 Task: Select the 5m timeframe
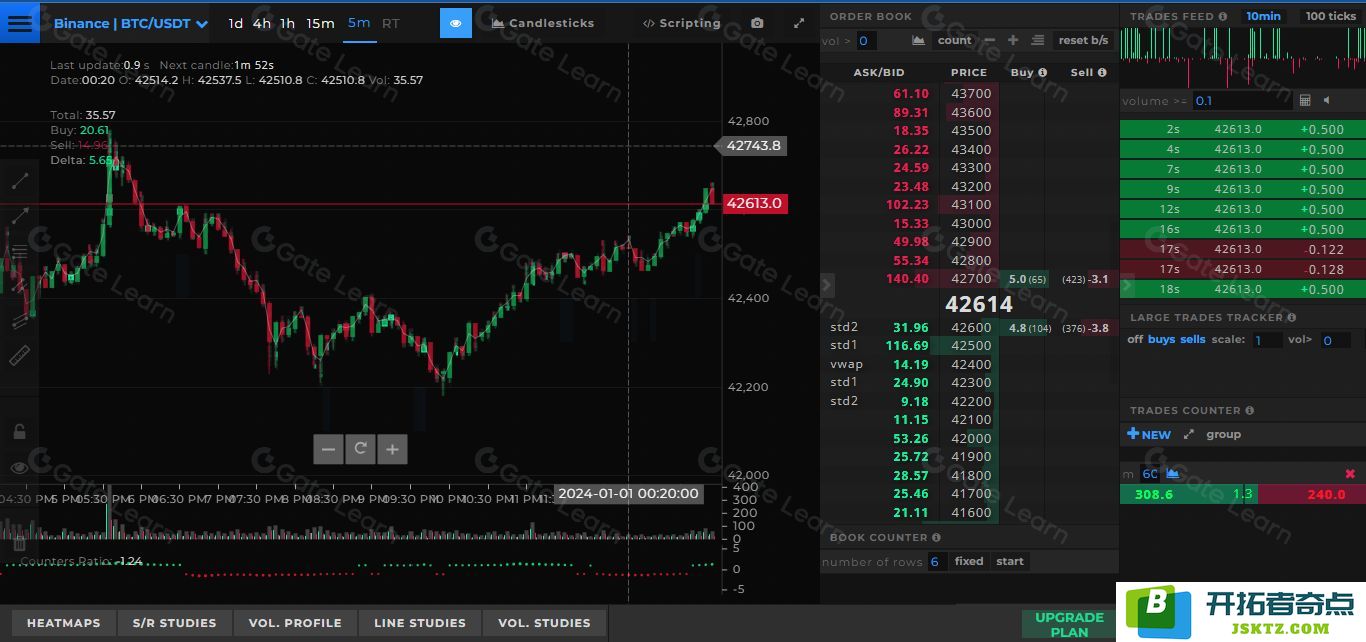pos(359,23)
